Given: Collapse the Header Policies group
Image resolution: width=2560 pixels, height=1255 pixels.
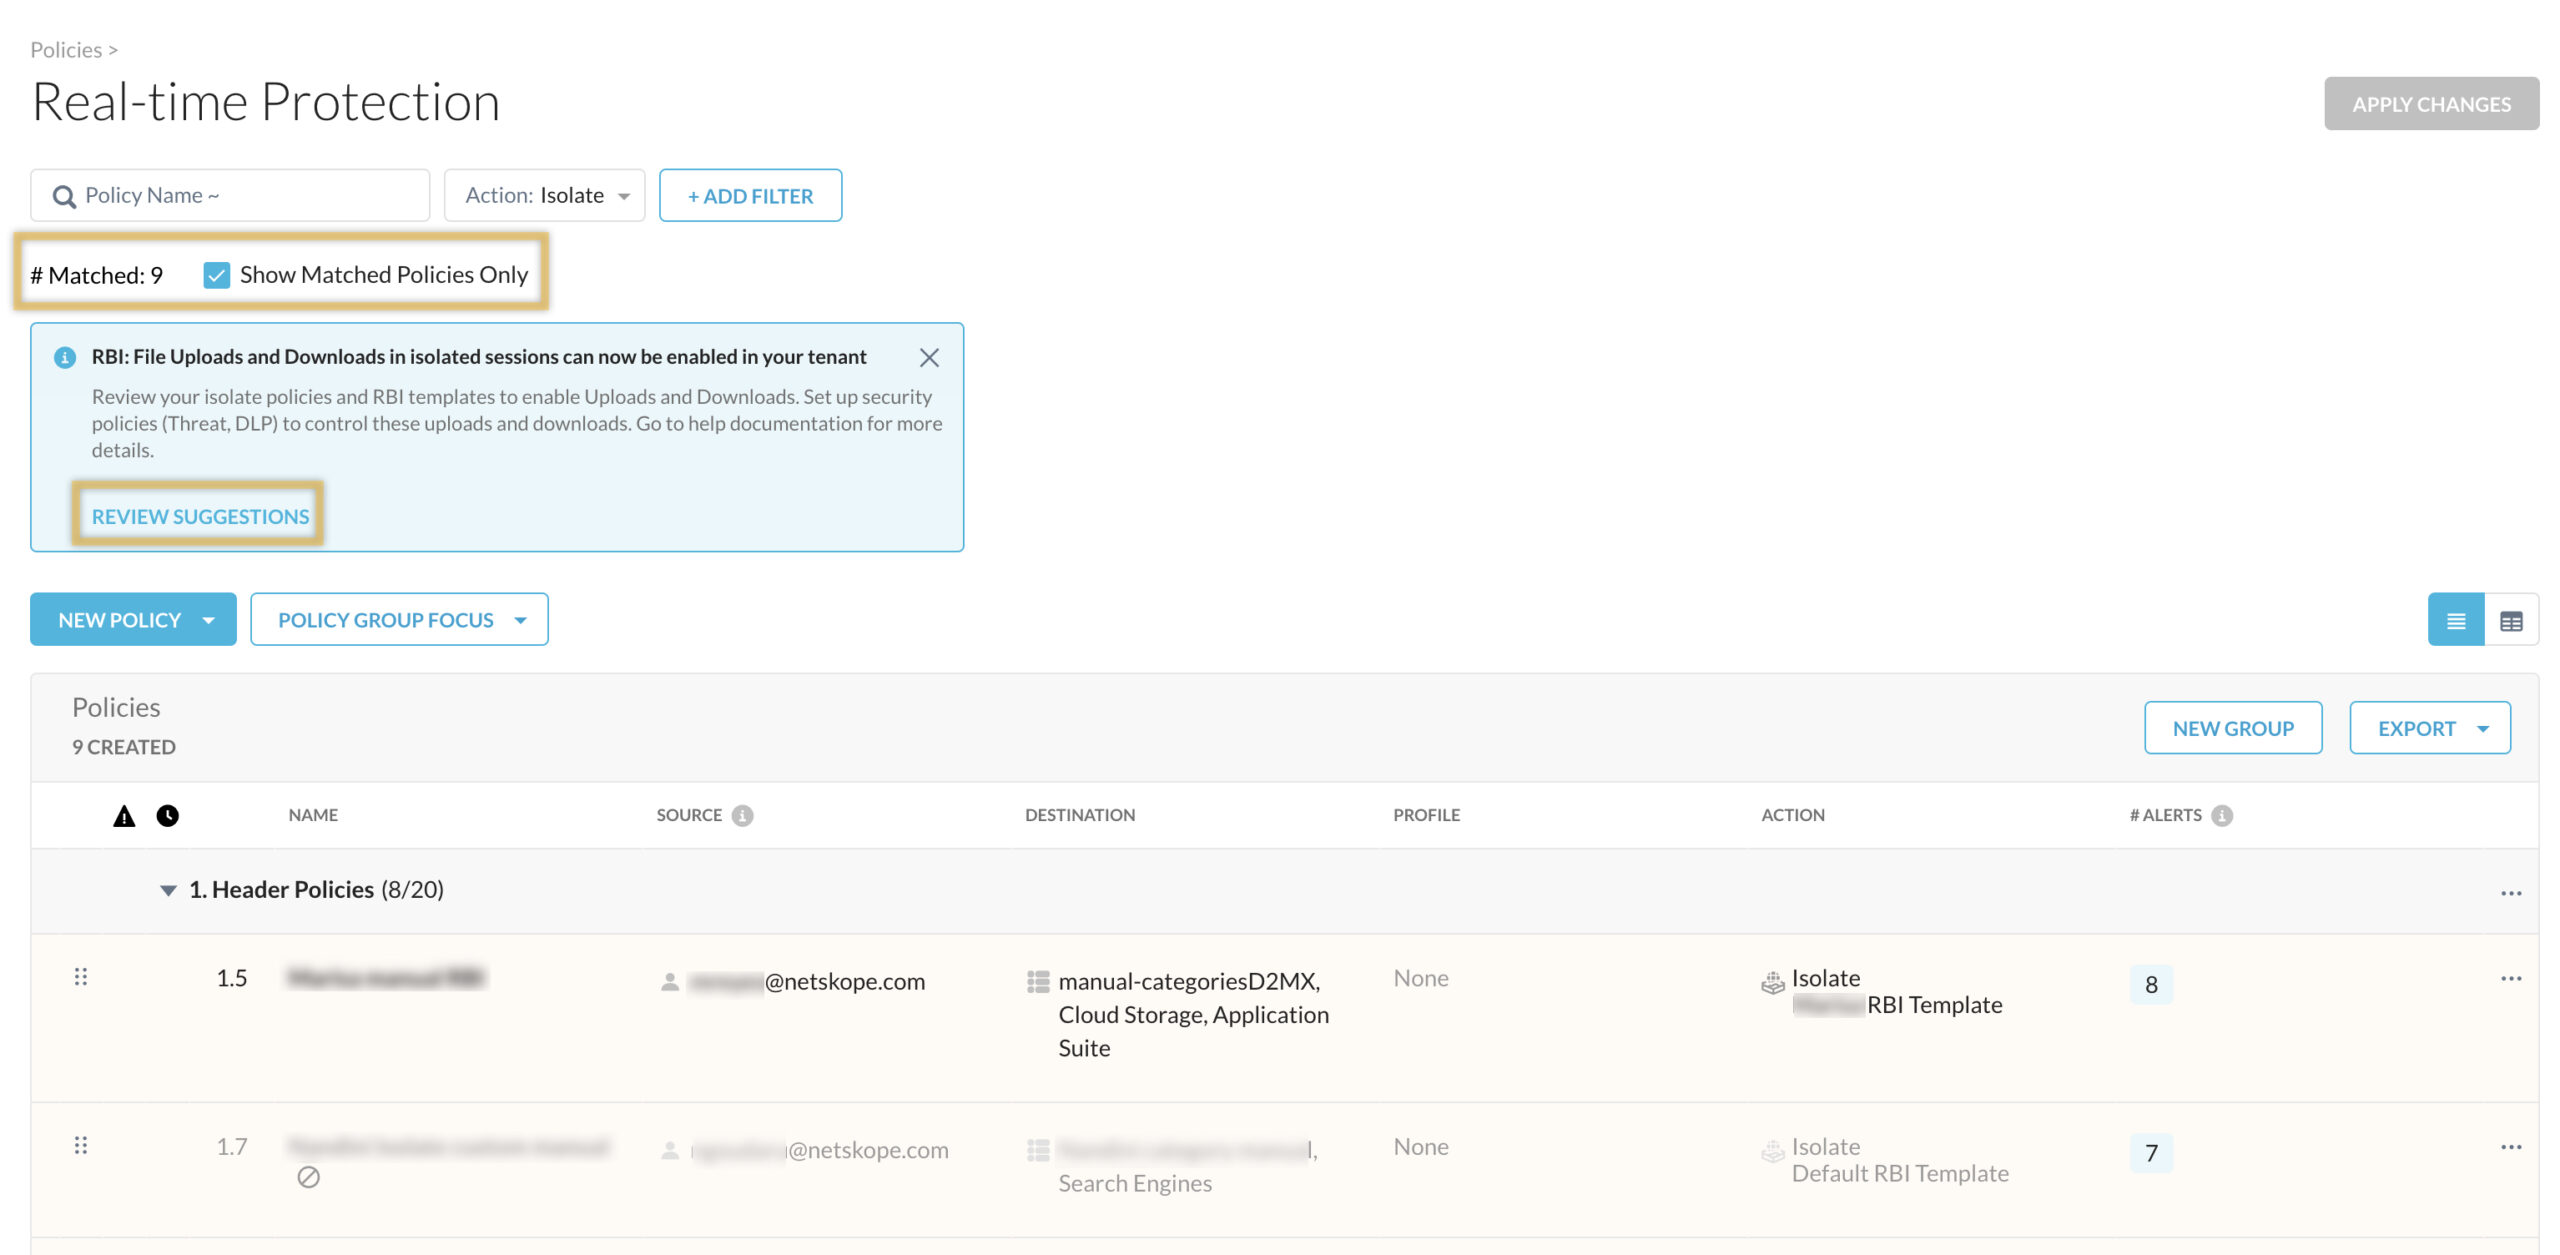Looking at the screenshot, I should [x=168, y=890].
